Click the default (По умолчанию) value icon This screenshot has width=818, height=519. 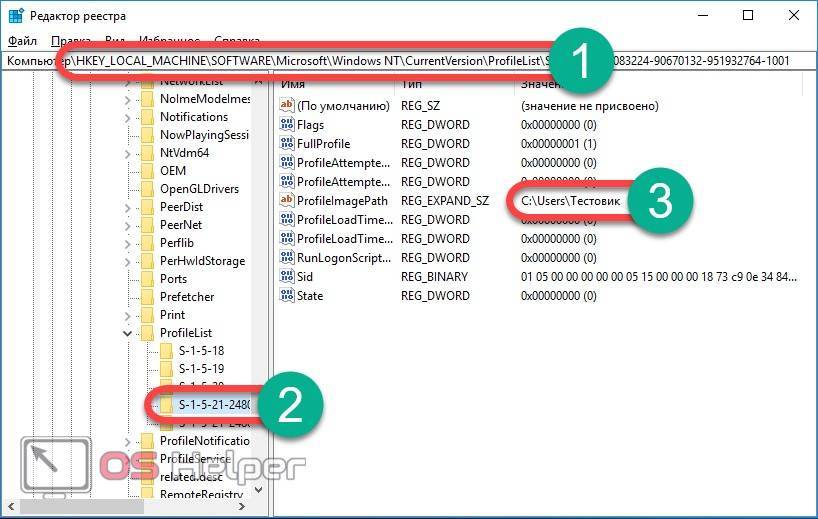pos(287,106)
